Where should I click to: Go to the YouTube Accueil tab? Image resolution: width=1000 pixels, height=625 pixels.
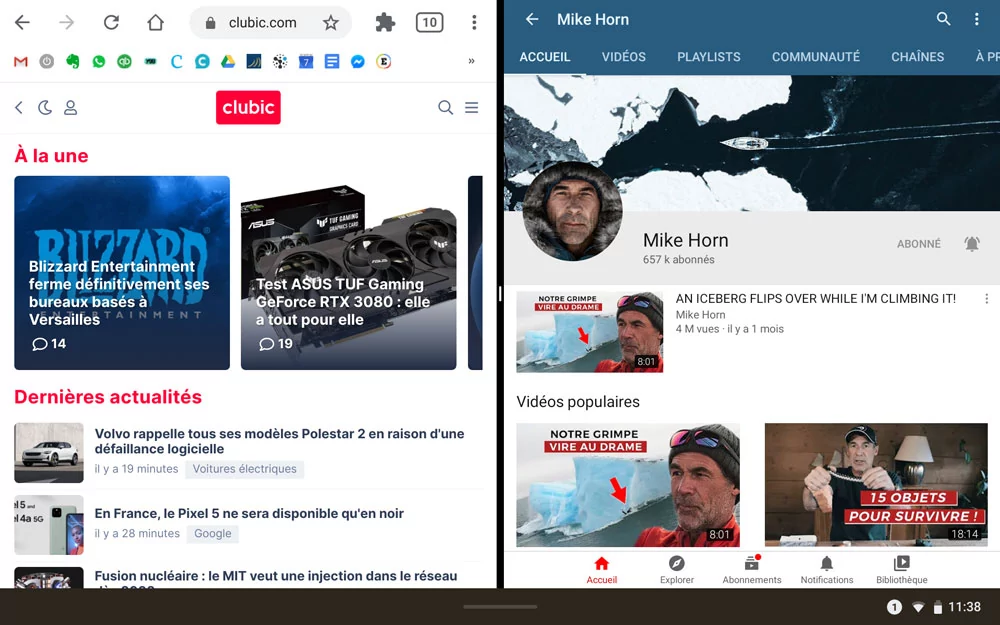601,570
